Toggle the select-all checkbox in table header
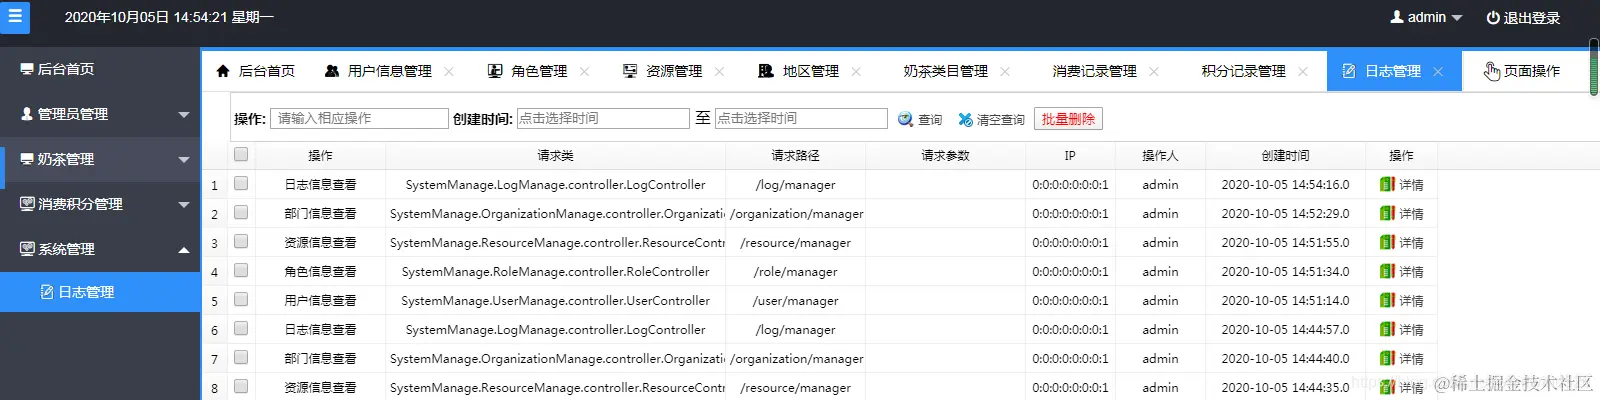Viewport: 1600px width, 400px height. [x=241, y=154]
